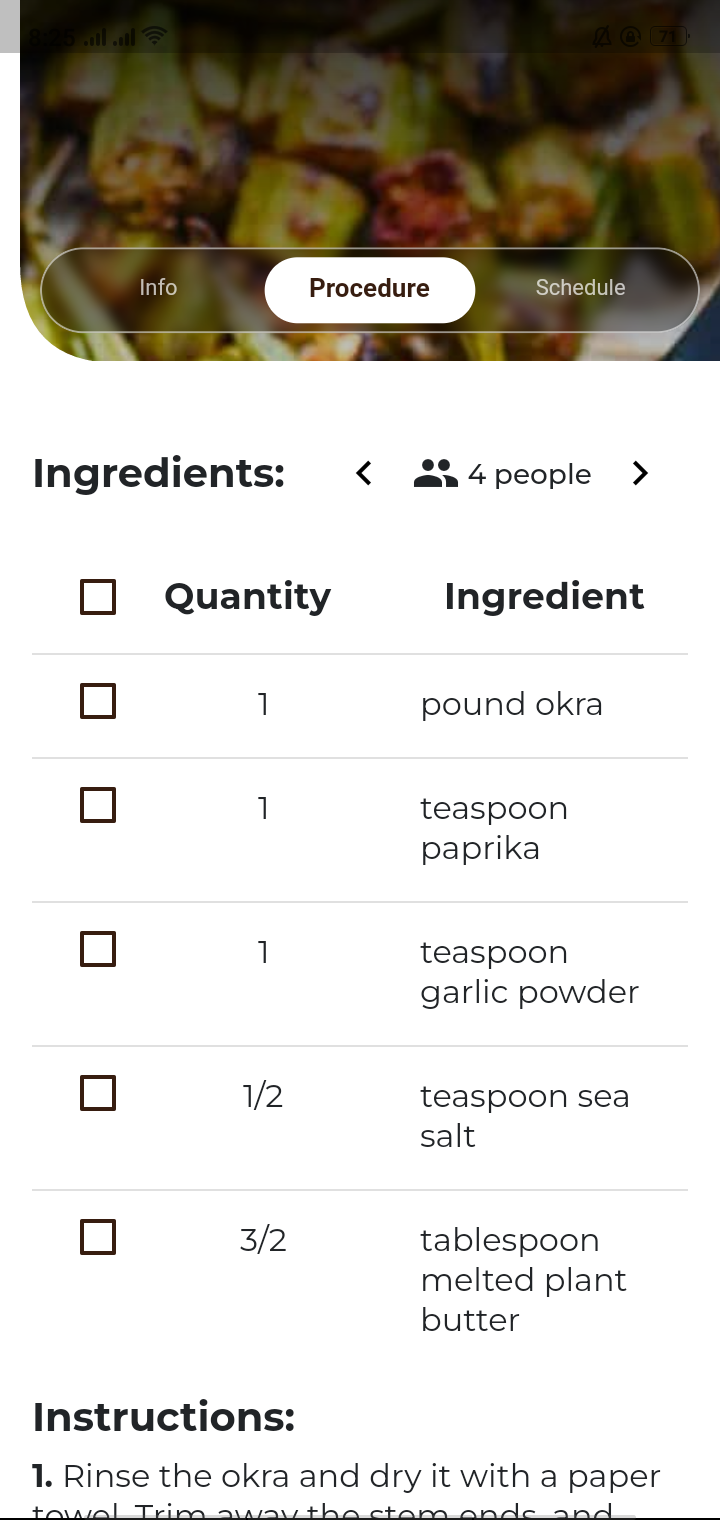Screen dimensions: 720x1520
Task: Tick the teaspoon paprika checkbox
Action: 98,805
